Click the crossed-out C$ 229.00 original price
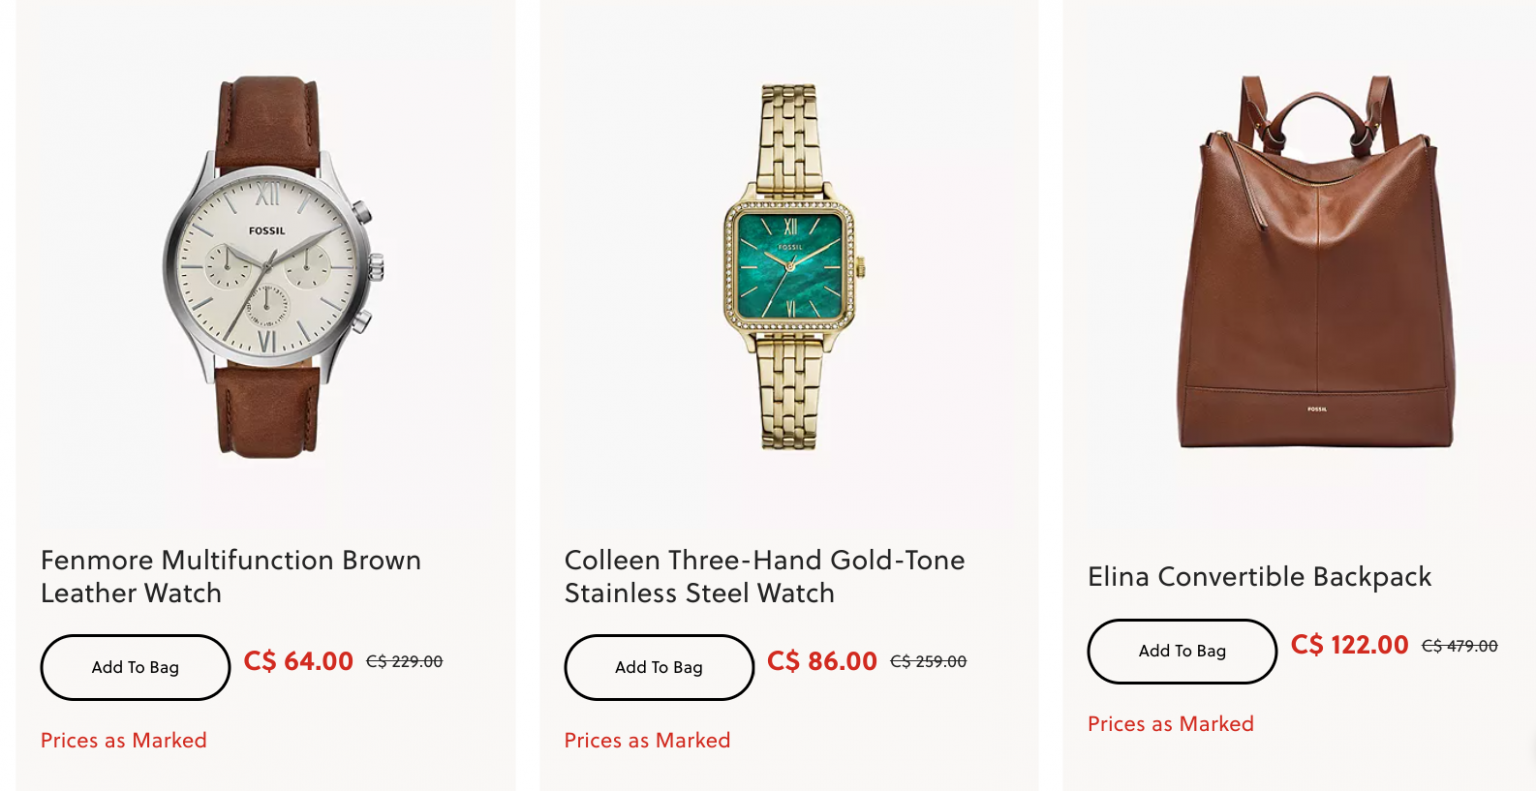The height and width of the screenshot is (791, 1536). tap(404, 661)
